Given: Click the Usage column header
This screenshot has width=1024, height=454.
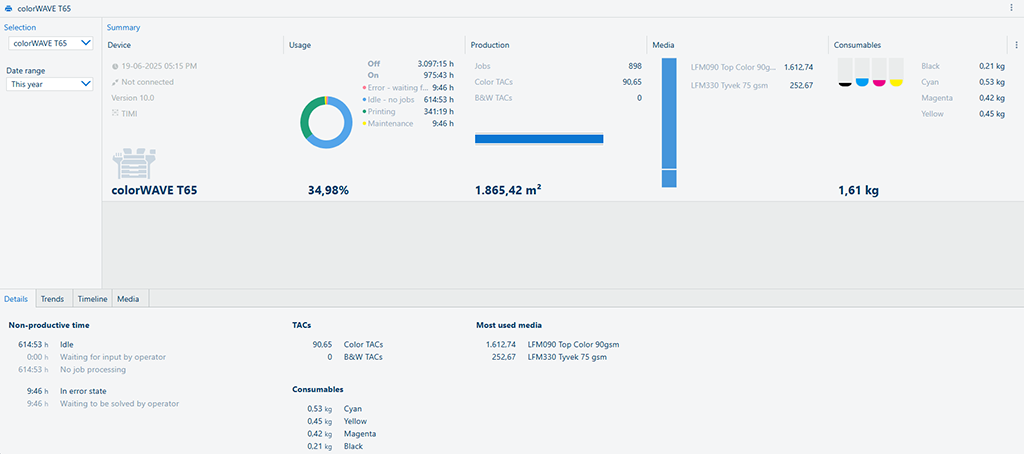Looking at the screenshot, I should [300, 45].
